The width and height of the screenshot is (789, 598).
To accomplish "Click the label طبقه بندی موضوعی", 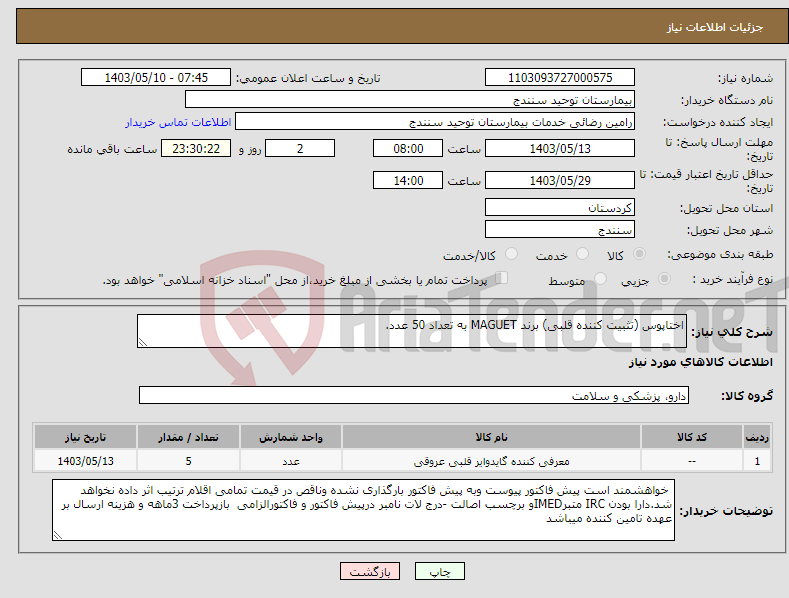I will (720, 255).
